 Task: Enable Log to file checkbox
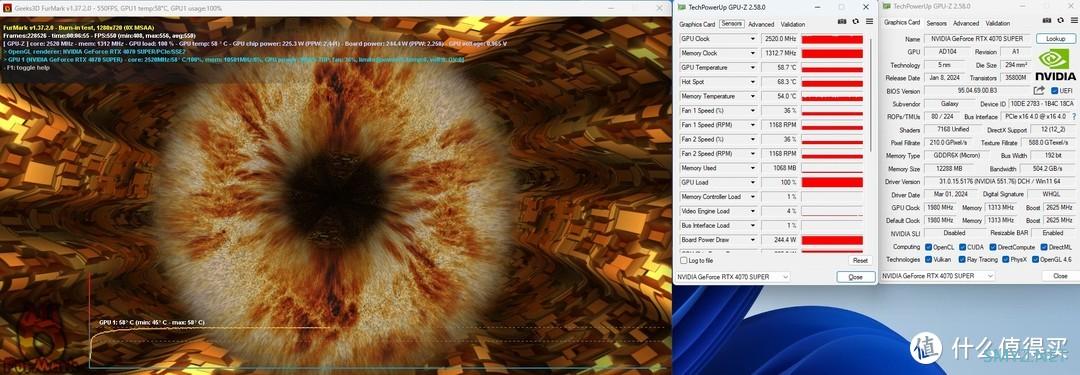click(683, 261)
